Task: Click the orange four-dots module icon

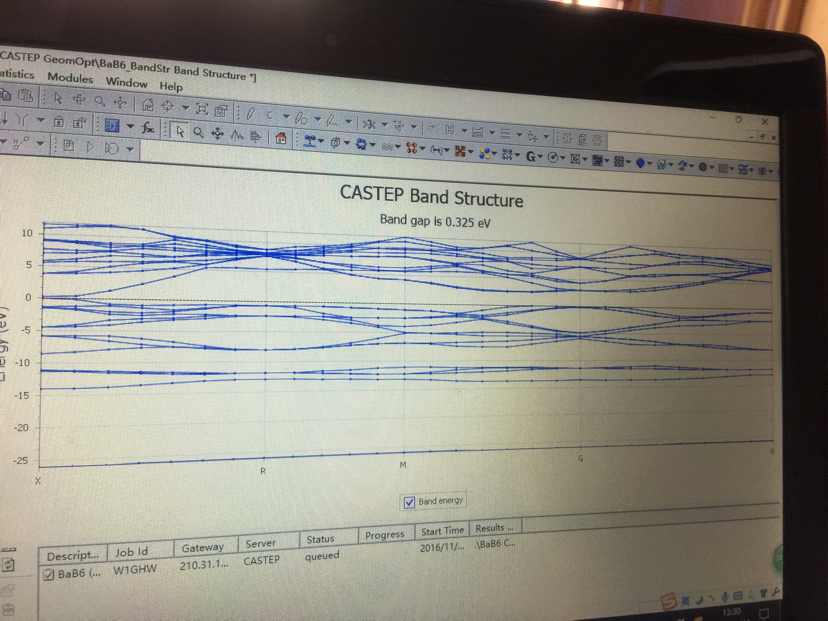Action: click(411, 148)
